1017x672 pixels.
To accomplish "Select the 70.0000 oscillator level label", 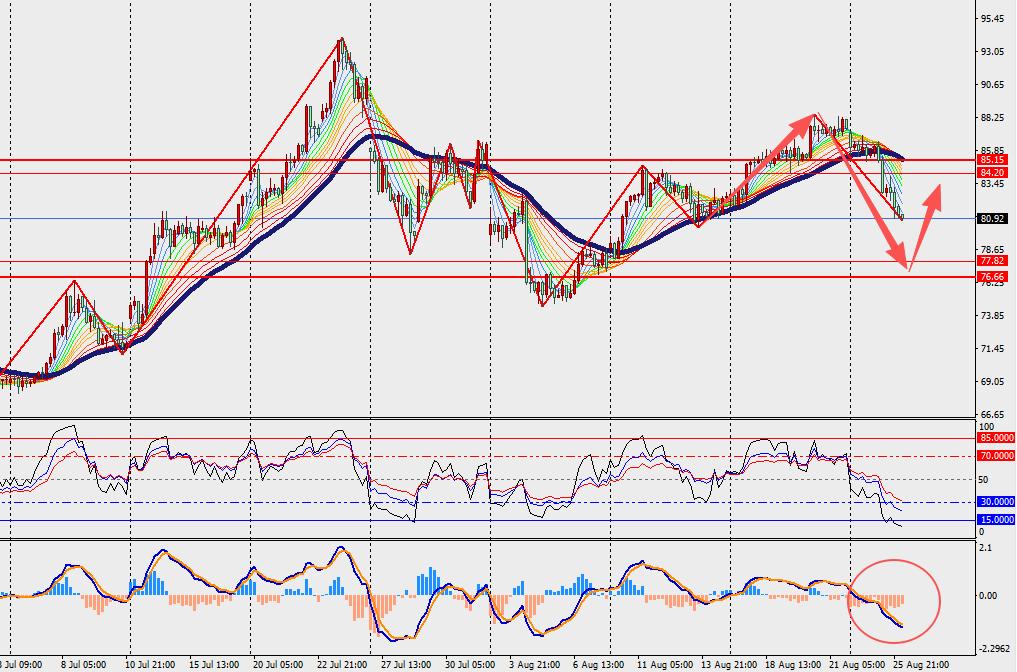I will (996, 456).
